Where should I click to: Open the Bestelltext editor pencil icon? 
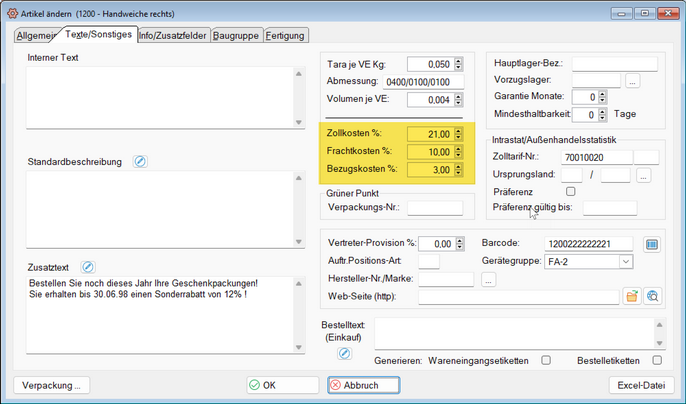coord(344,353)
